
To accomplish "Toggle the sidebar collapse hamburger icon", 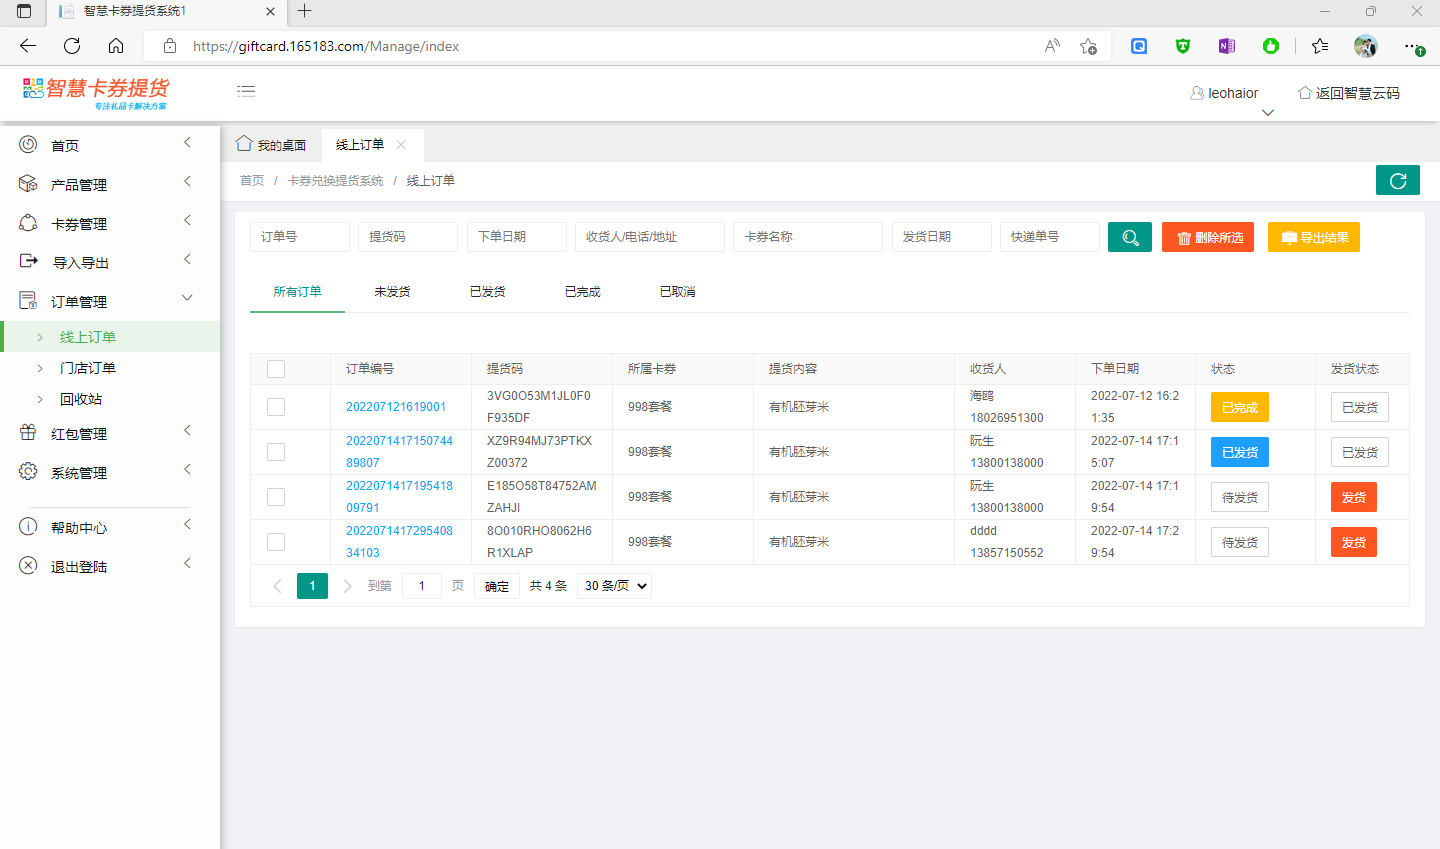I will point(246,91).
